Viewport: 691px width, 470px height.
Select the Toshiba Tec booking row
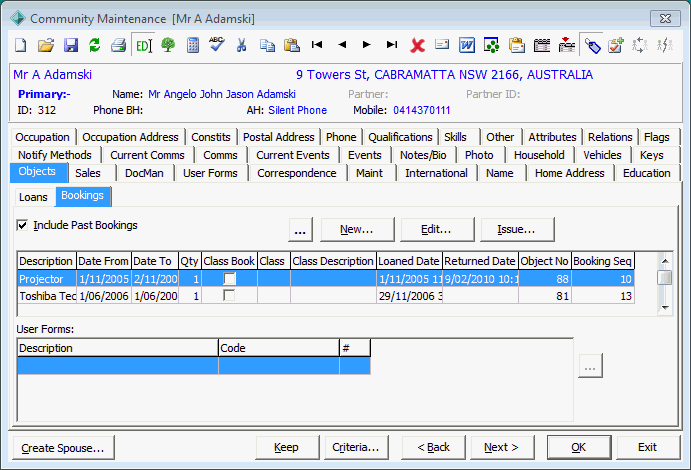pyautogui.click(x=326, y=296)
